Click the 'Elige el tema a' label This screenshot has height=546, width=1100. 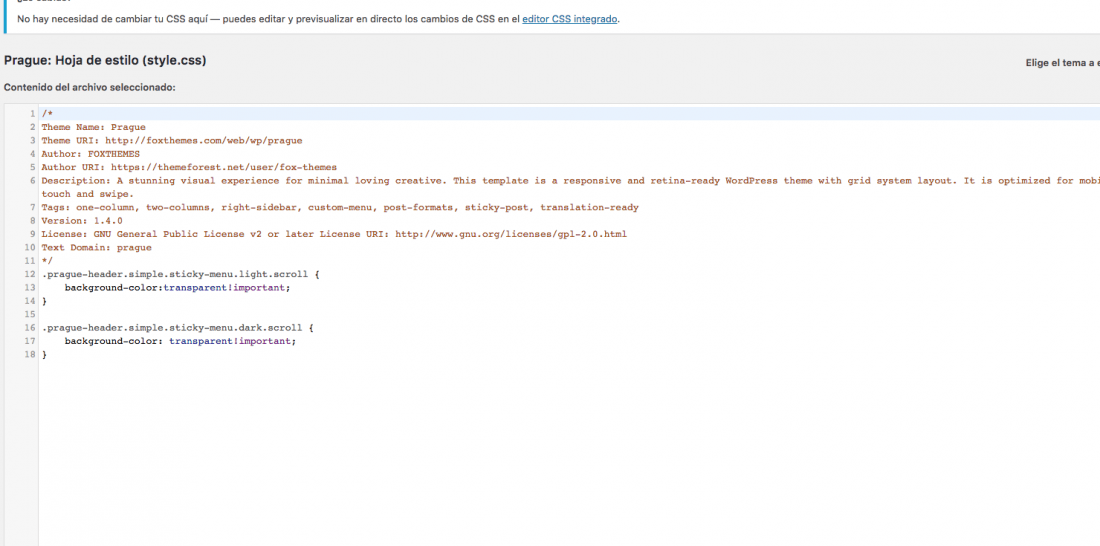point(1062,62)
